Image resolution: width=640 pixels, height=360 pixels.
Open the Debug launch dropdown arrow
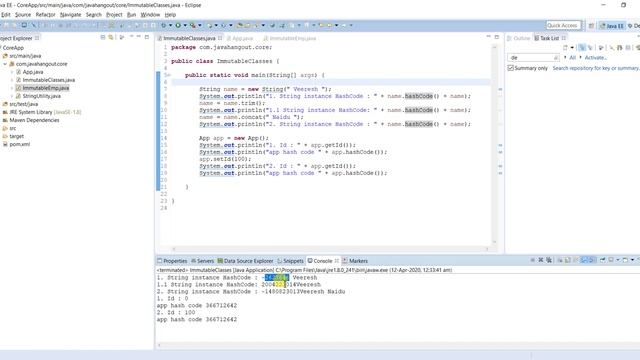[x=170, y=25]
